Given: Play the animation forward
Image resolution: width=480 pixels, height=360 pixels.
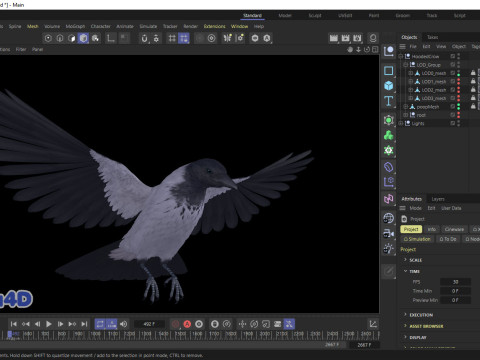Looking at the screenshot, I should point(49,324).
